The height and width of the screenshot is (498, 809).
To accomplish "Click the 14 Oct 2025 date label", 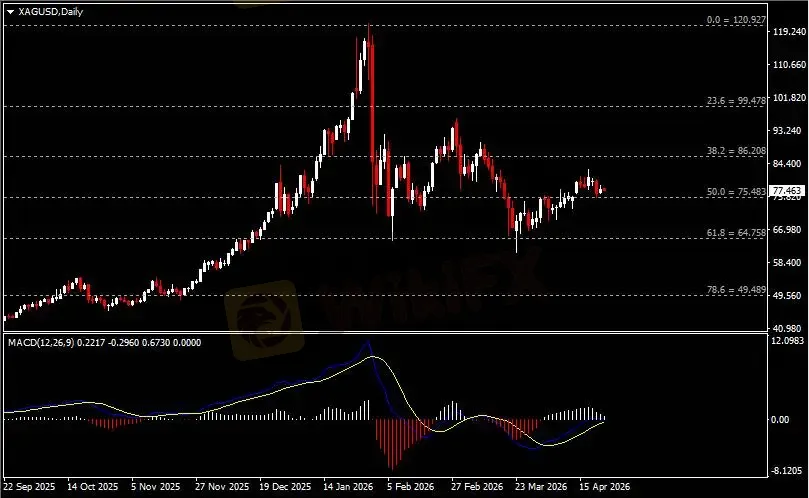I will [93, 487].
